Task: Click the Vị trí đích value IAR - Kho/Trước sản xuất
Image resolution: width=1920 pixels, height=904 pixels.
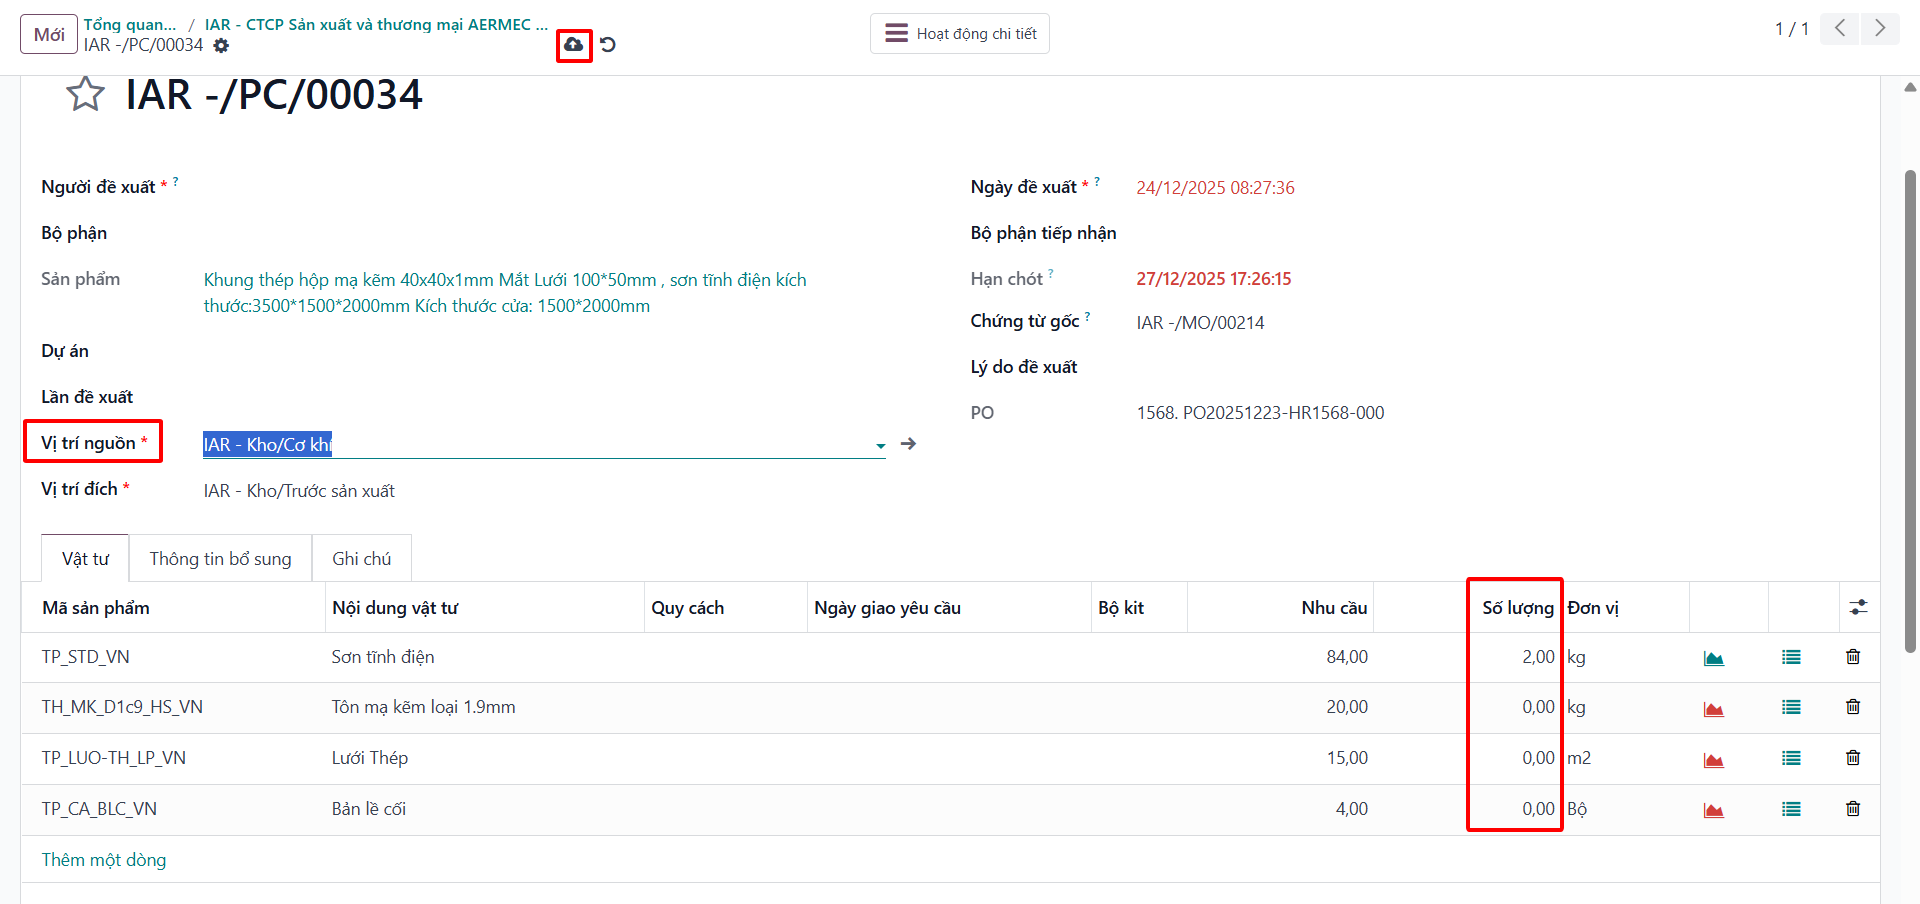Action: pos(299,491)
